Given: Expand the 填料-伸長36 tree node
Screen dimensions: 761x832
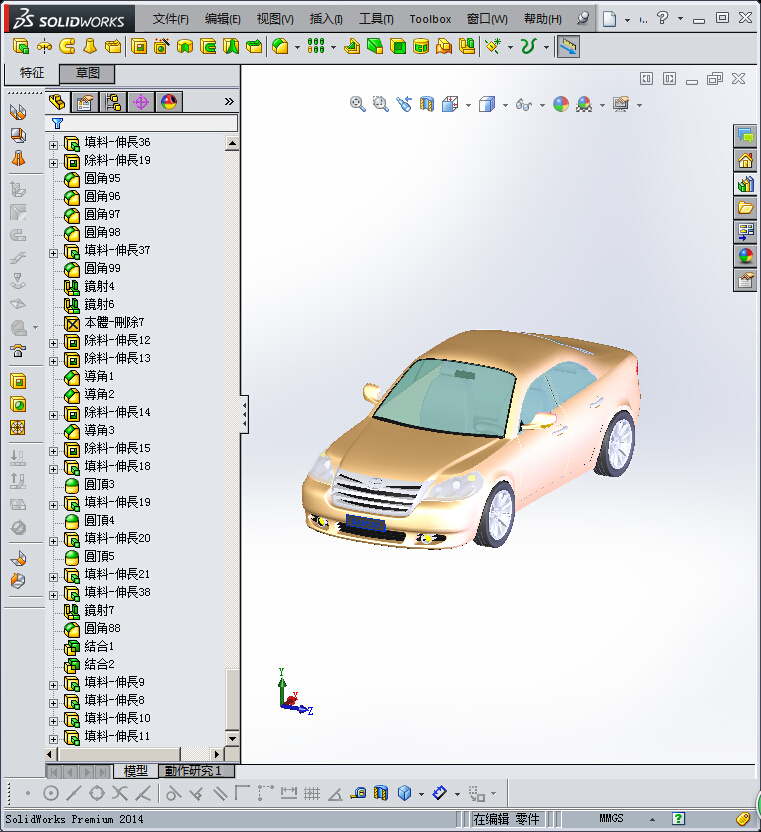Looking at the screenshot, I should pyautogui.click(x=53, y=144).
